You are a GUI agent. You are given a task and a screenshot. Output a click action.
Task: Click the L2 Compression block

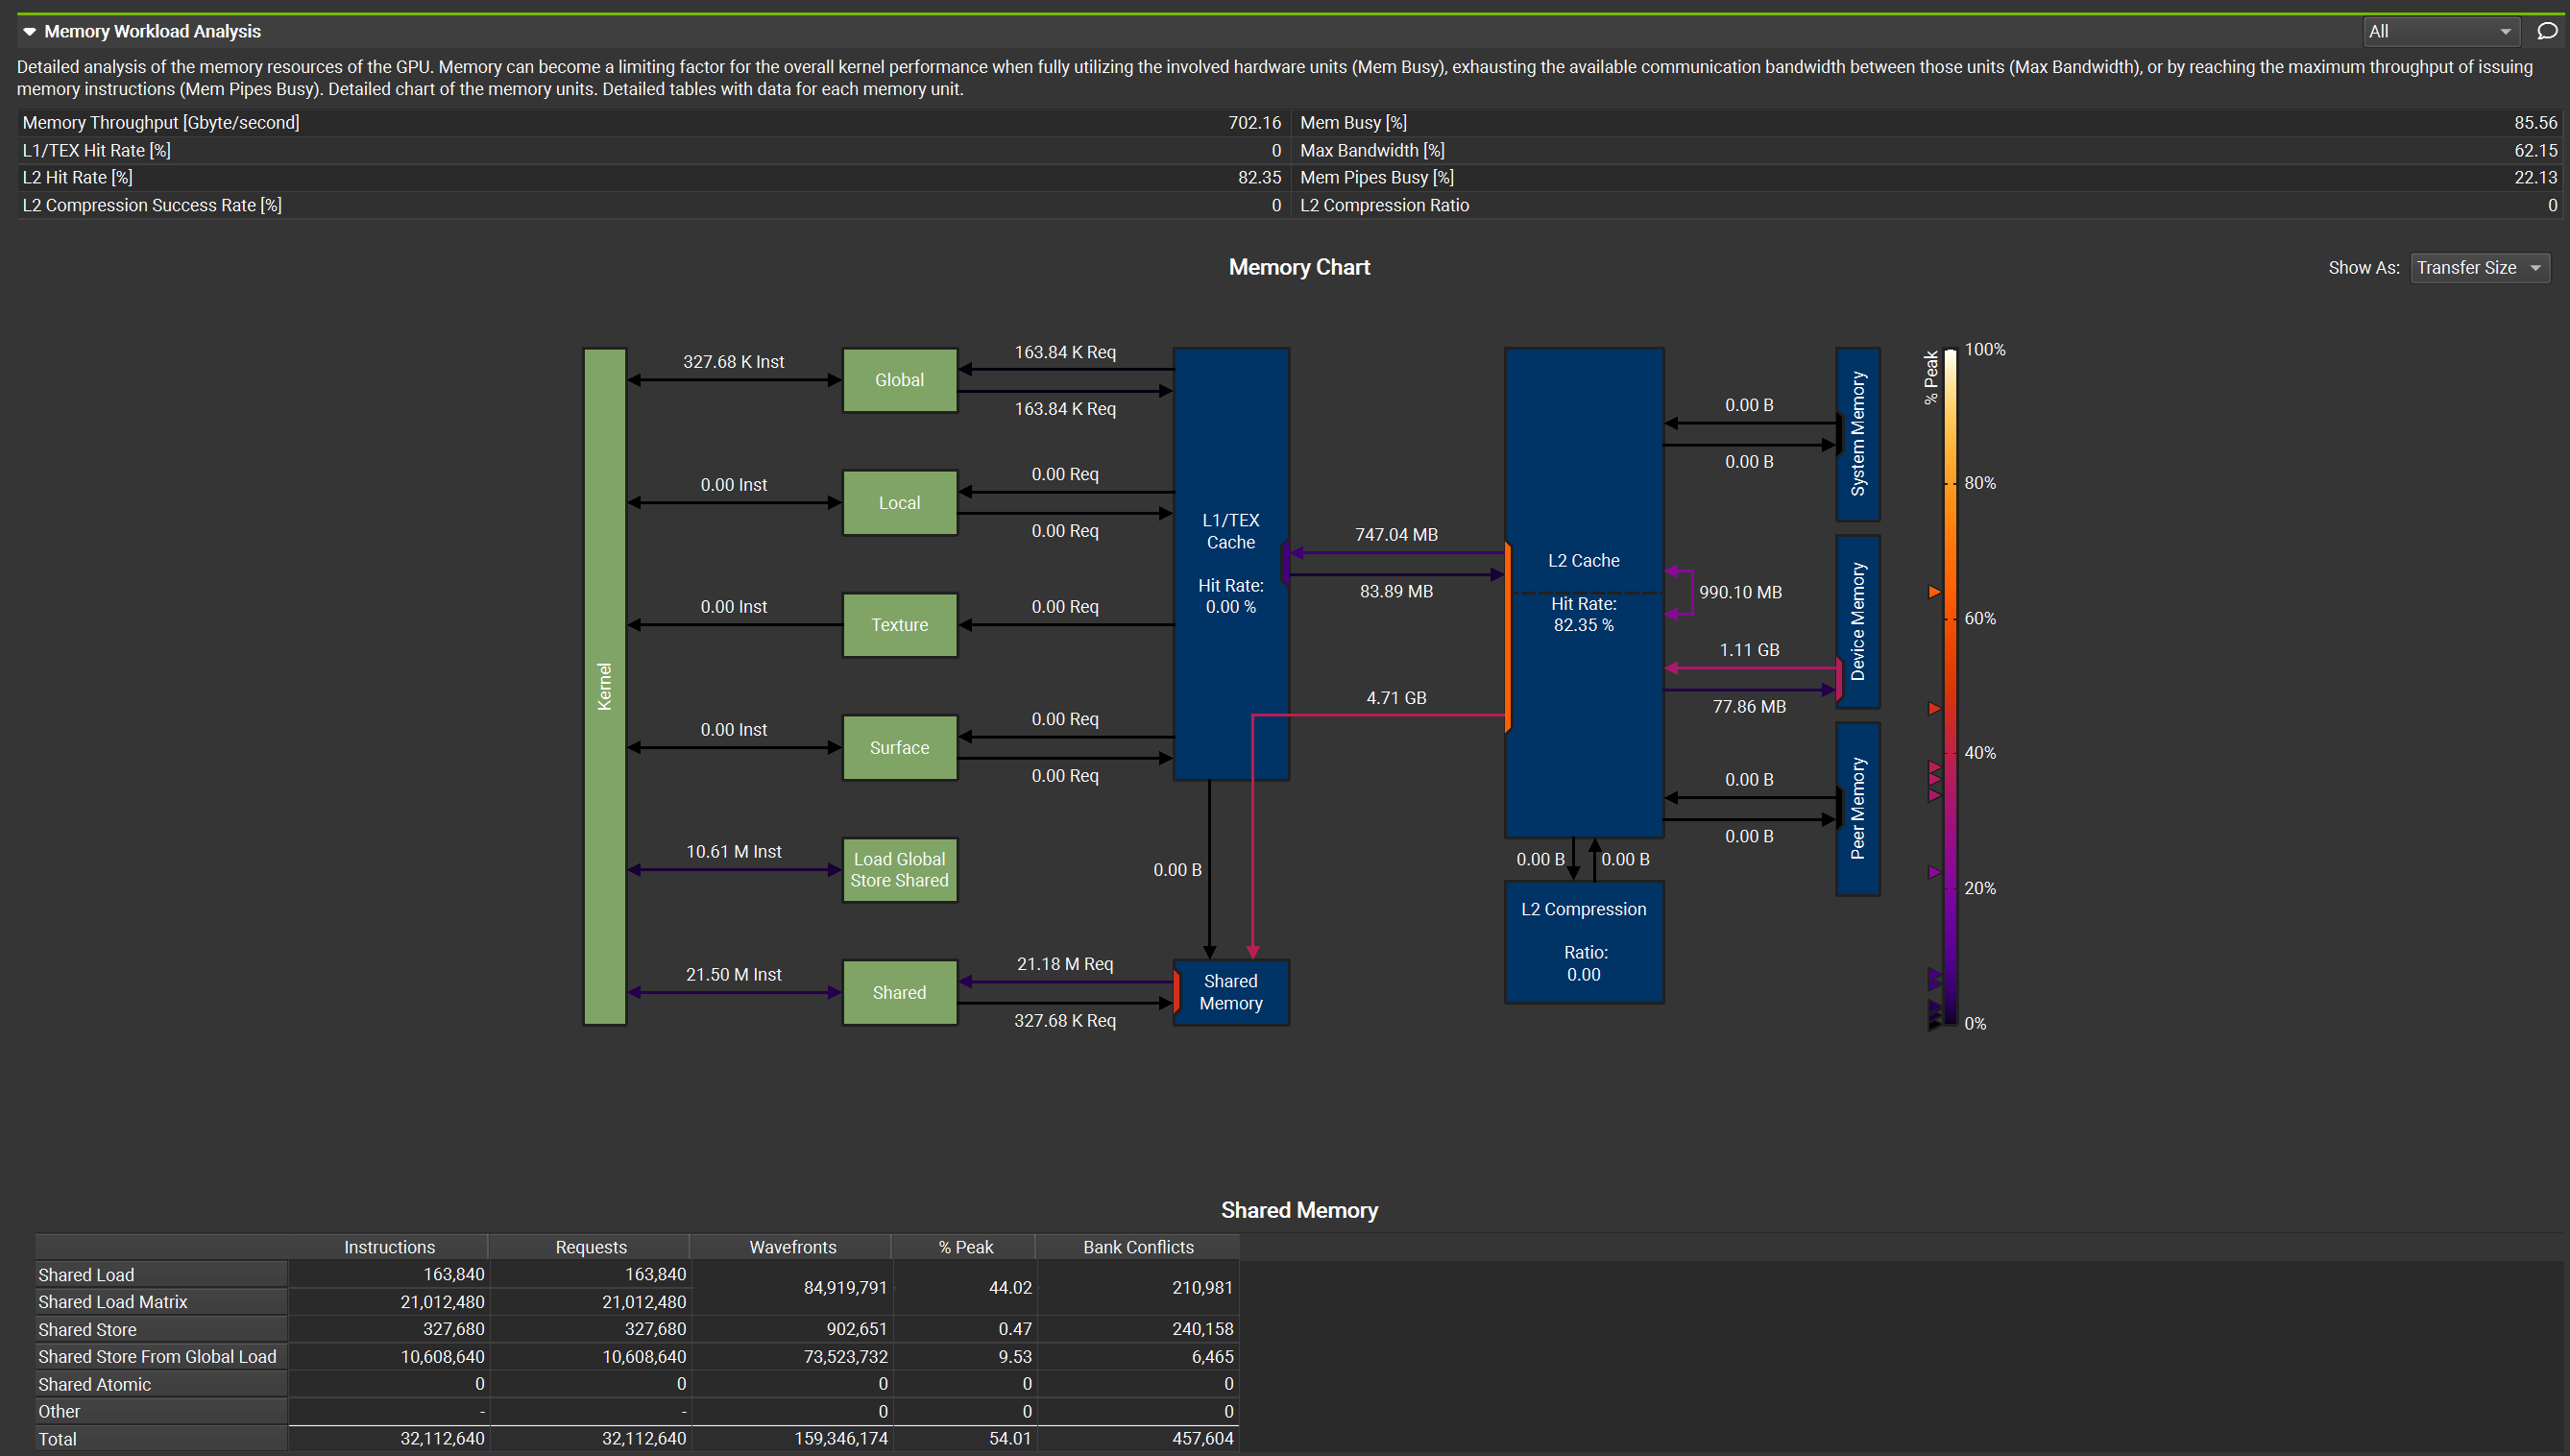[1583, 941]
